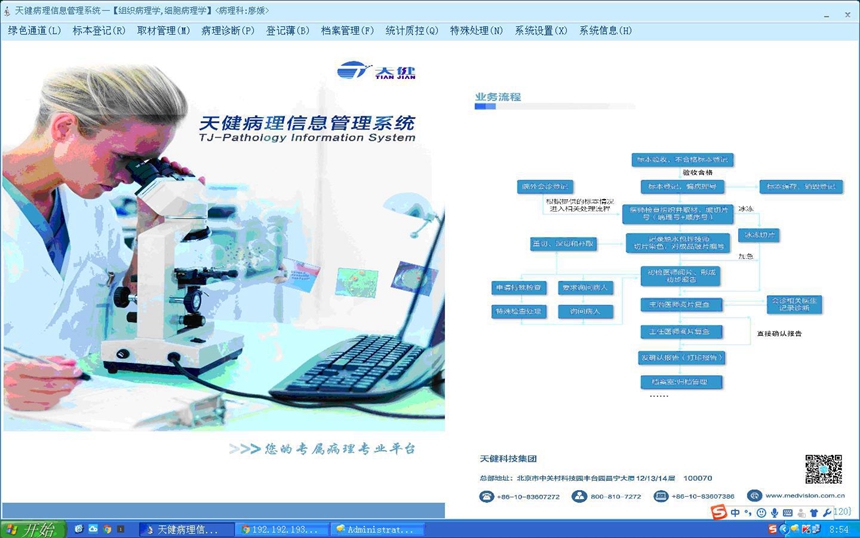Click the 询问病人 flowchart box
The width and height of the screenshot is (860, 538).
click(585, 312)
